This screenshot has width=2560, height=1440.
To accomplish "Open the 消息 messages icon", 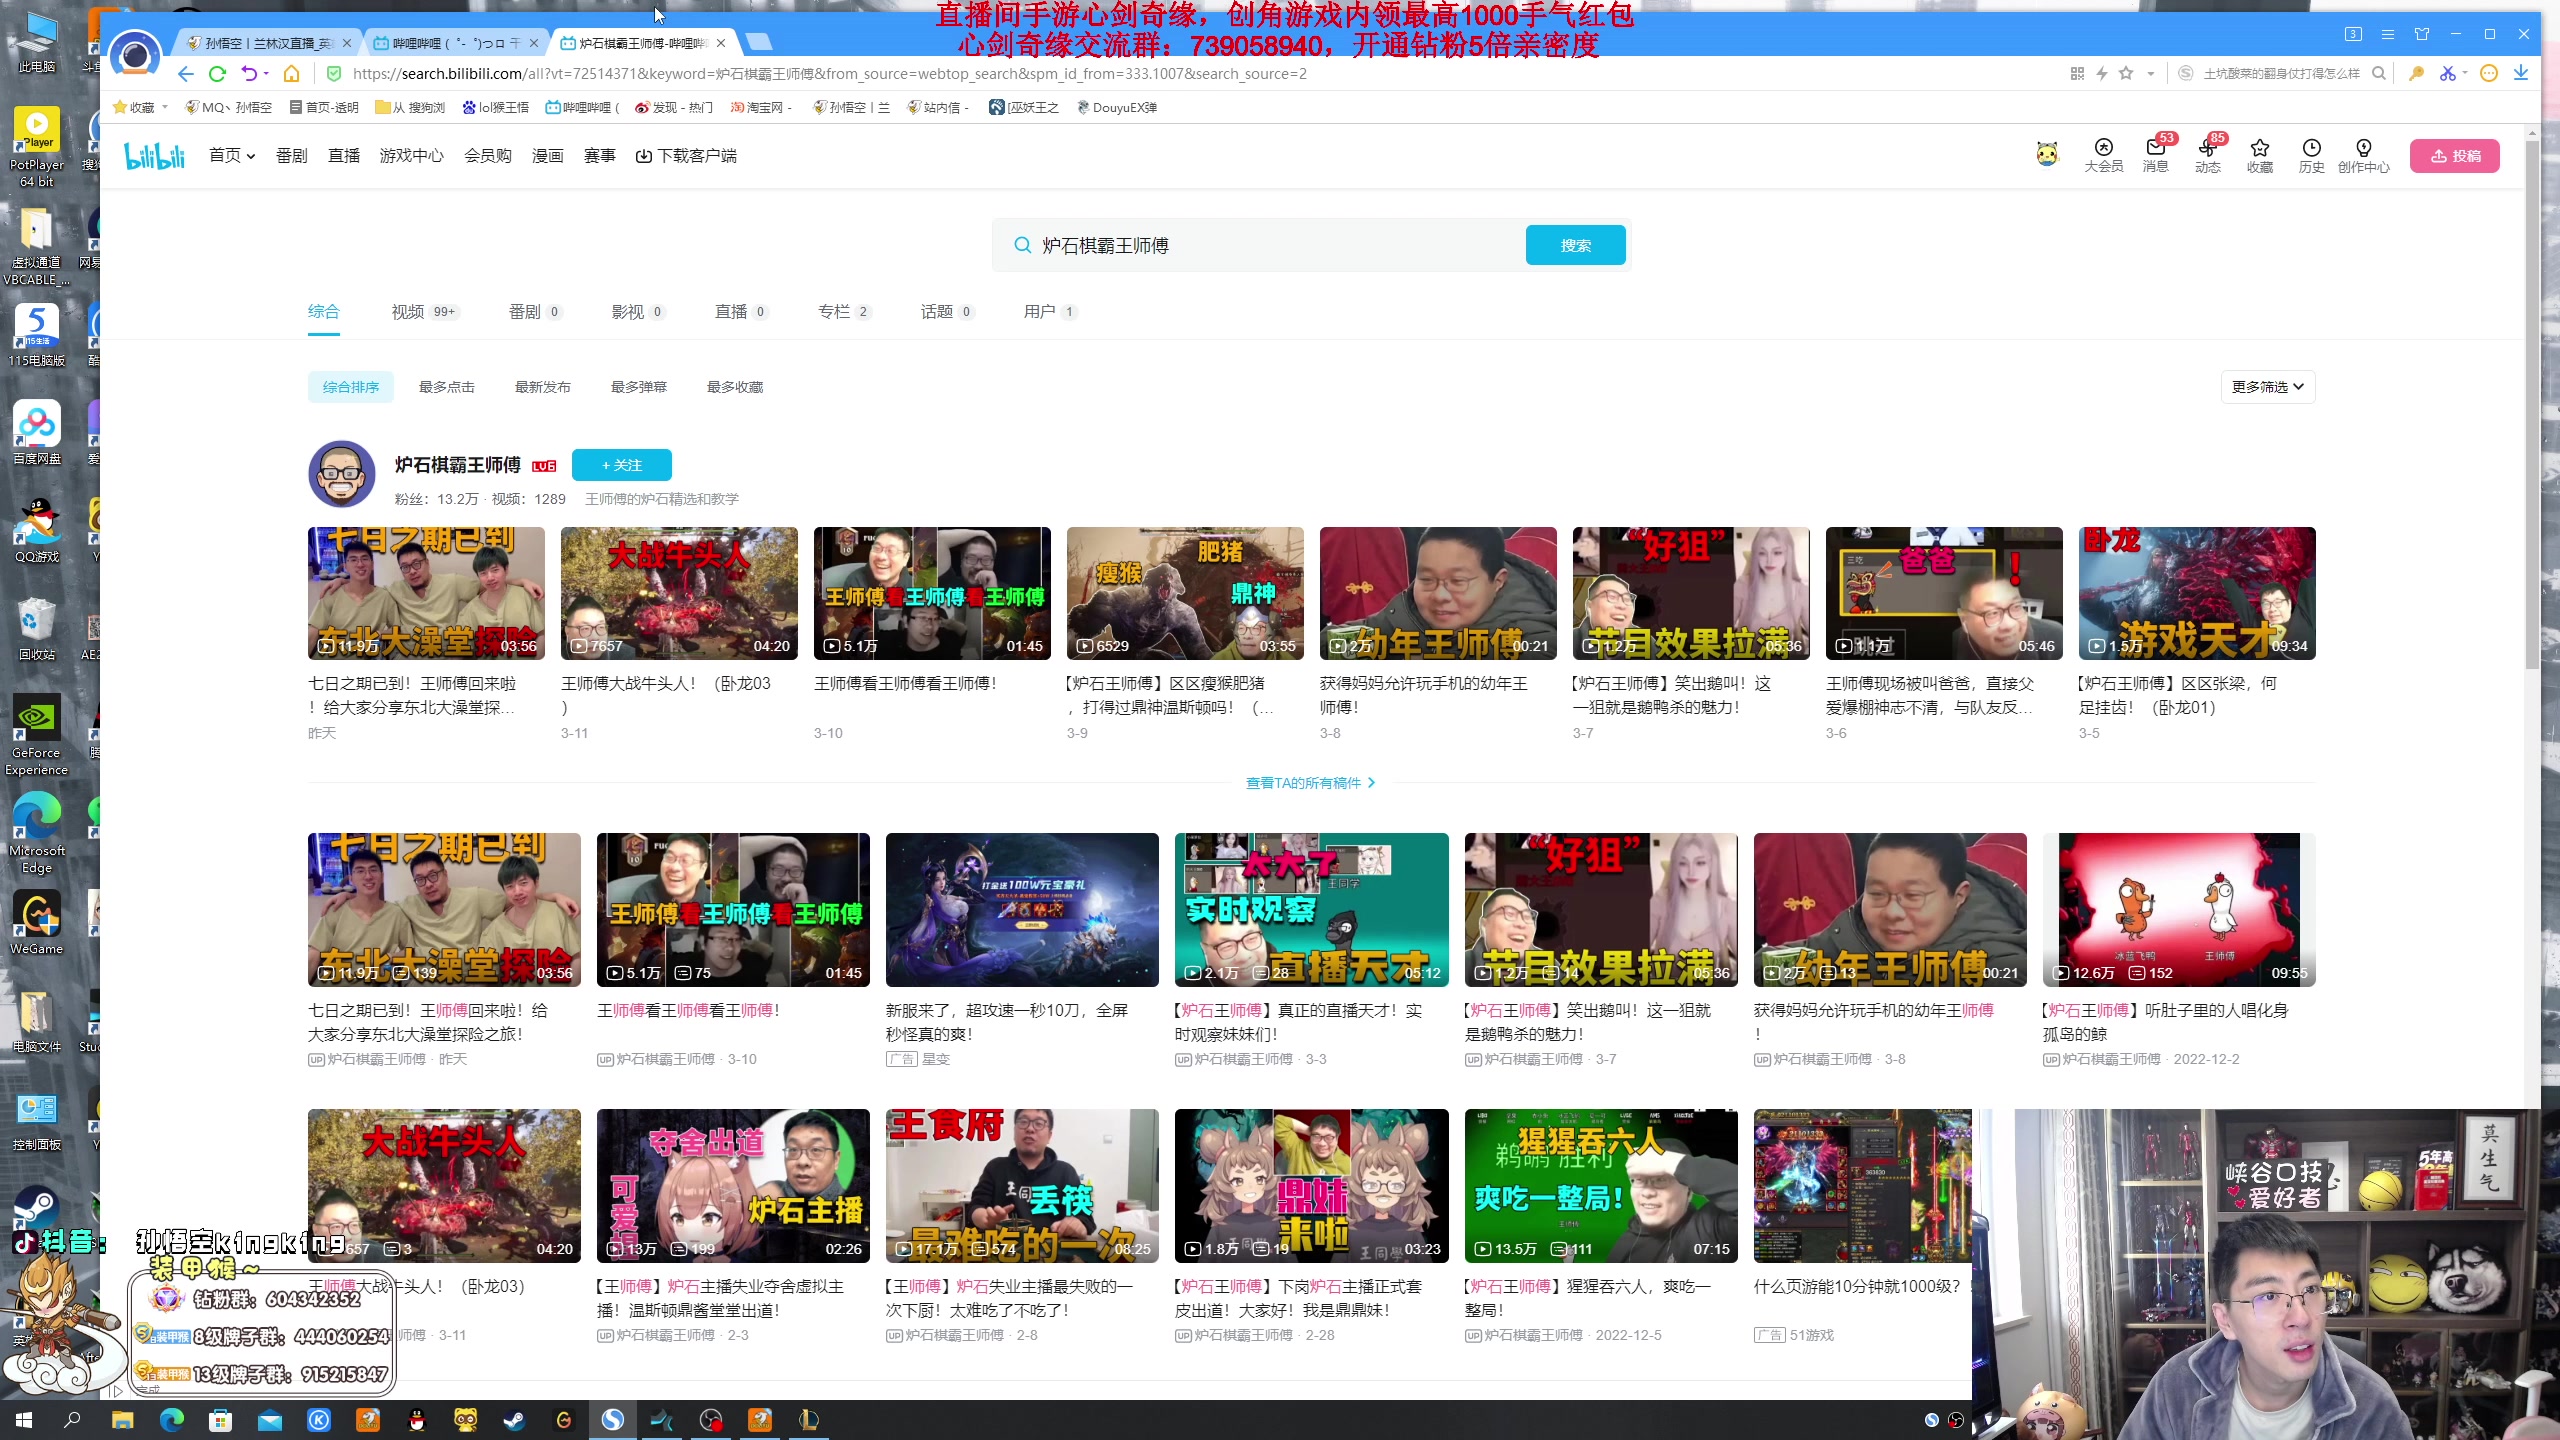I will pyautogui.click(x=2156, y=155).
